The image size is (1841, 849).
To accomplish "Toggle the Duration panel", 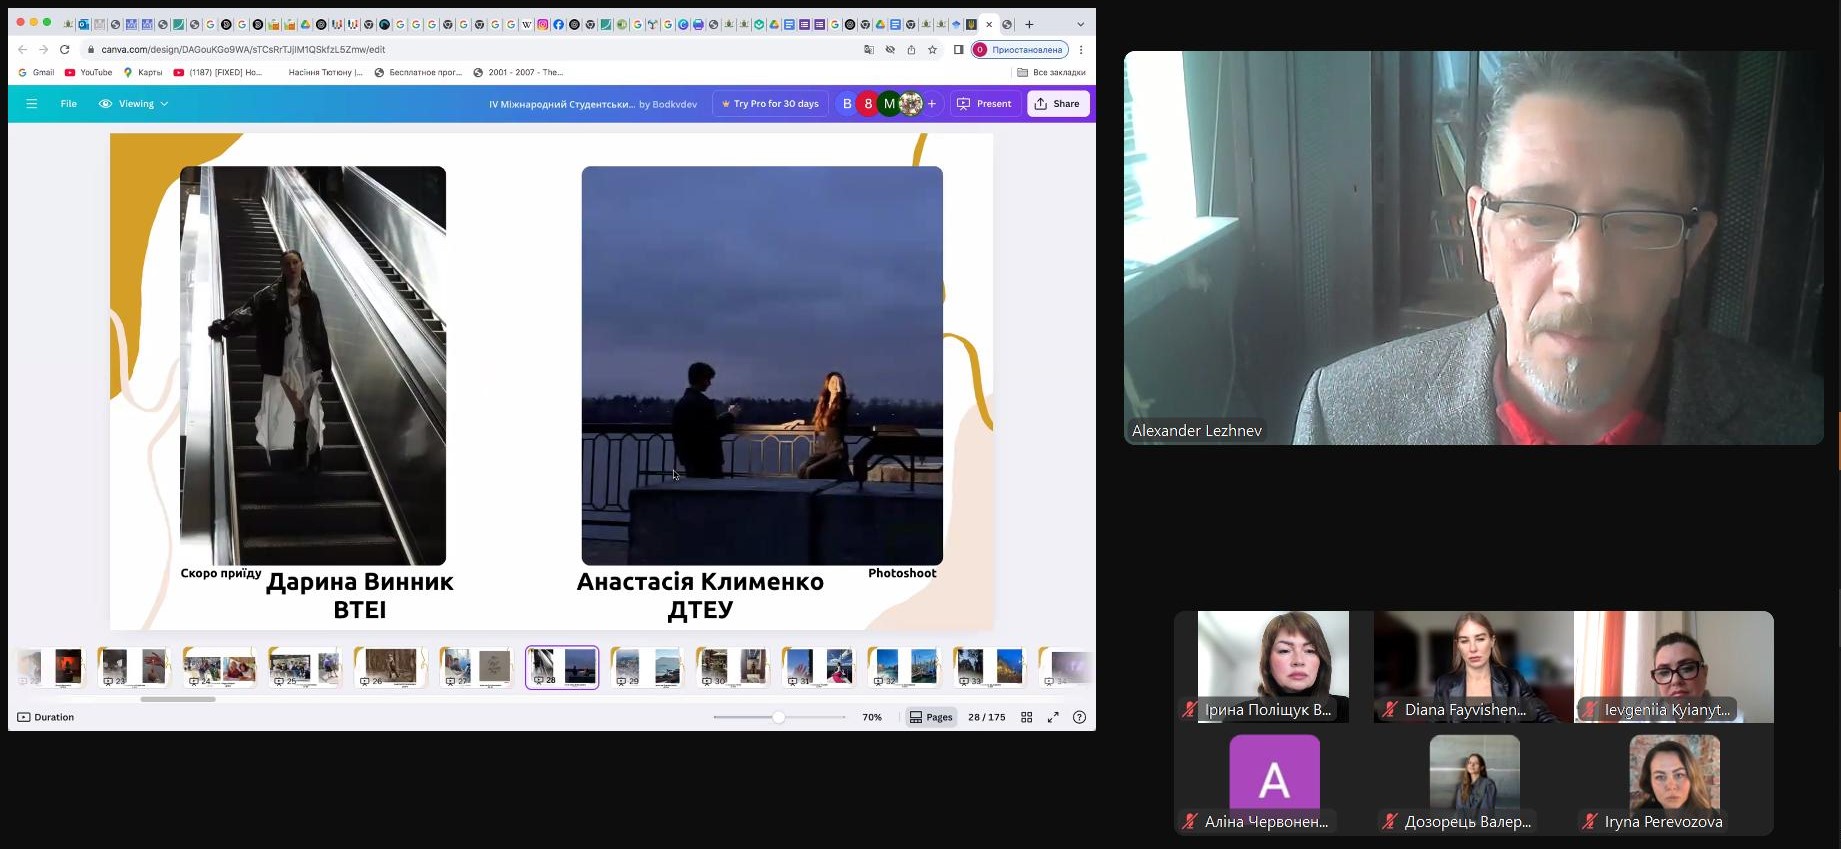I will (46, 717).
